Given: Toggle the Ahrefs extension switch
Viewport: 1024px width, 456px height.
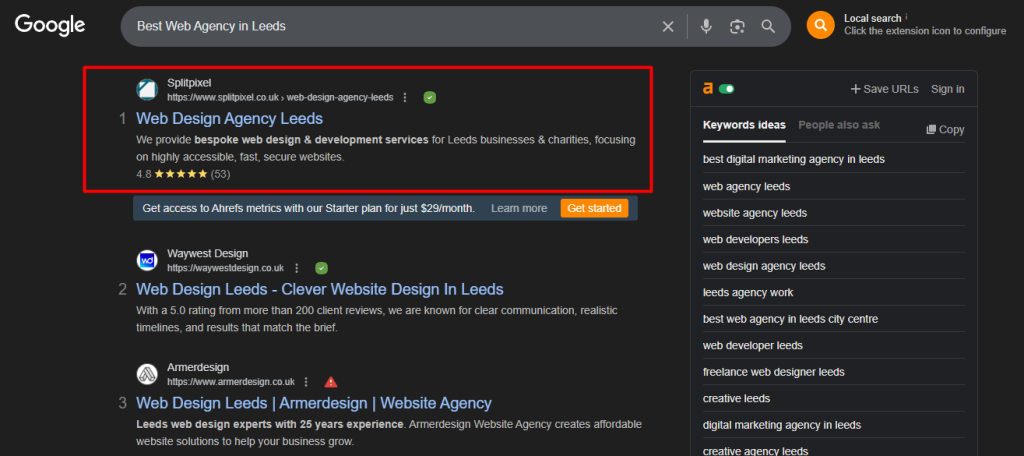Looking at the screenshot, I should coord(726,89).
